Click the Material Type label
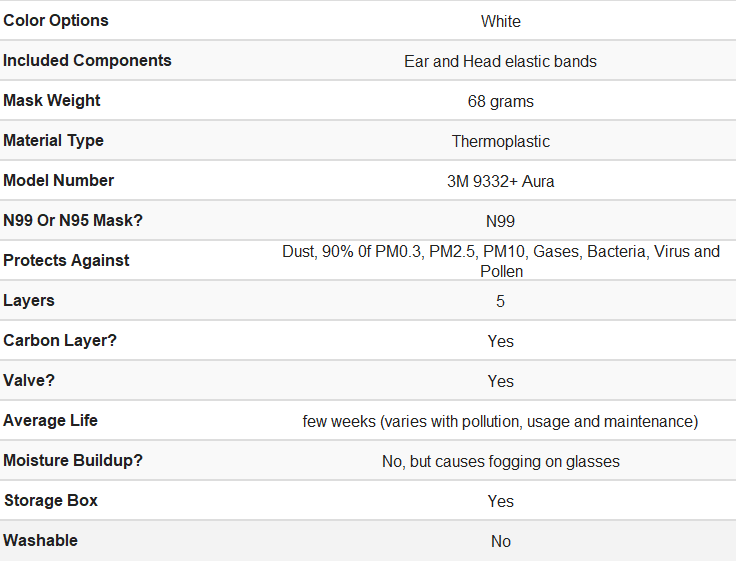Screen dimensions: 736x563 click(54, 140)
